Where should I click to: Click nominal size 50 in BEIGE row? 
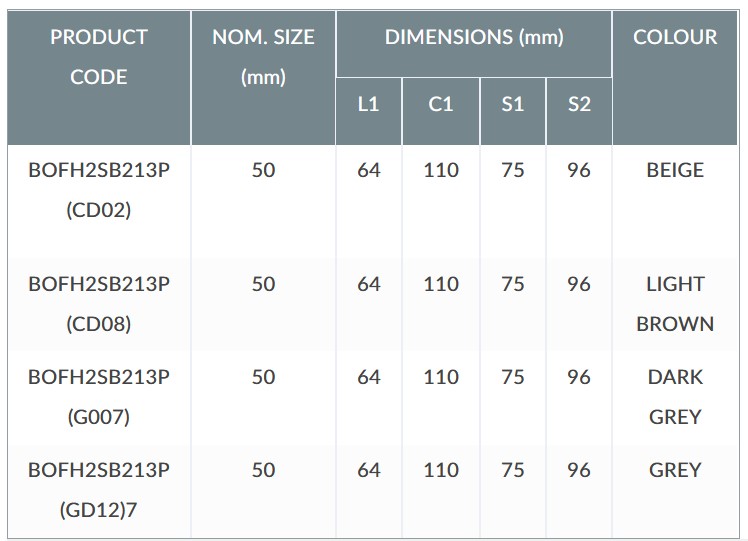[x=263, y=170]
